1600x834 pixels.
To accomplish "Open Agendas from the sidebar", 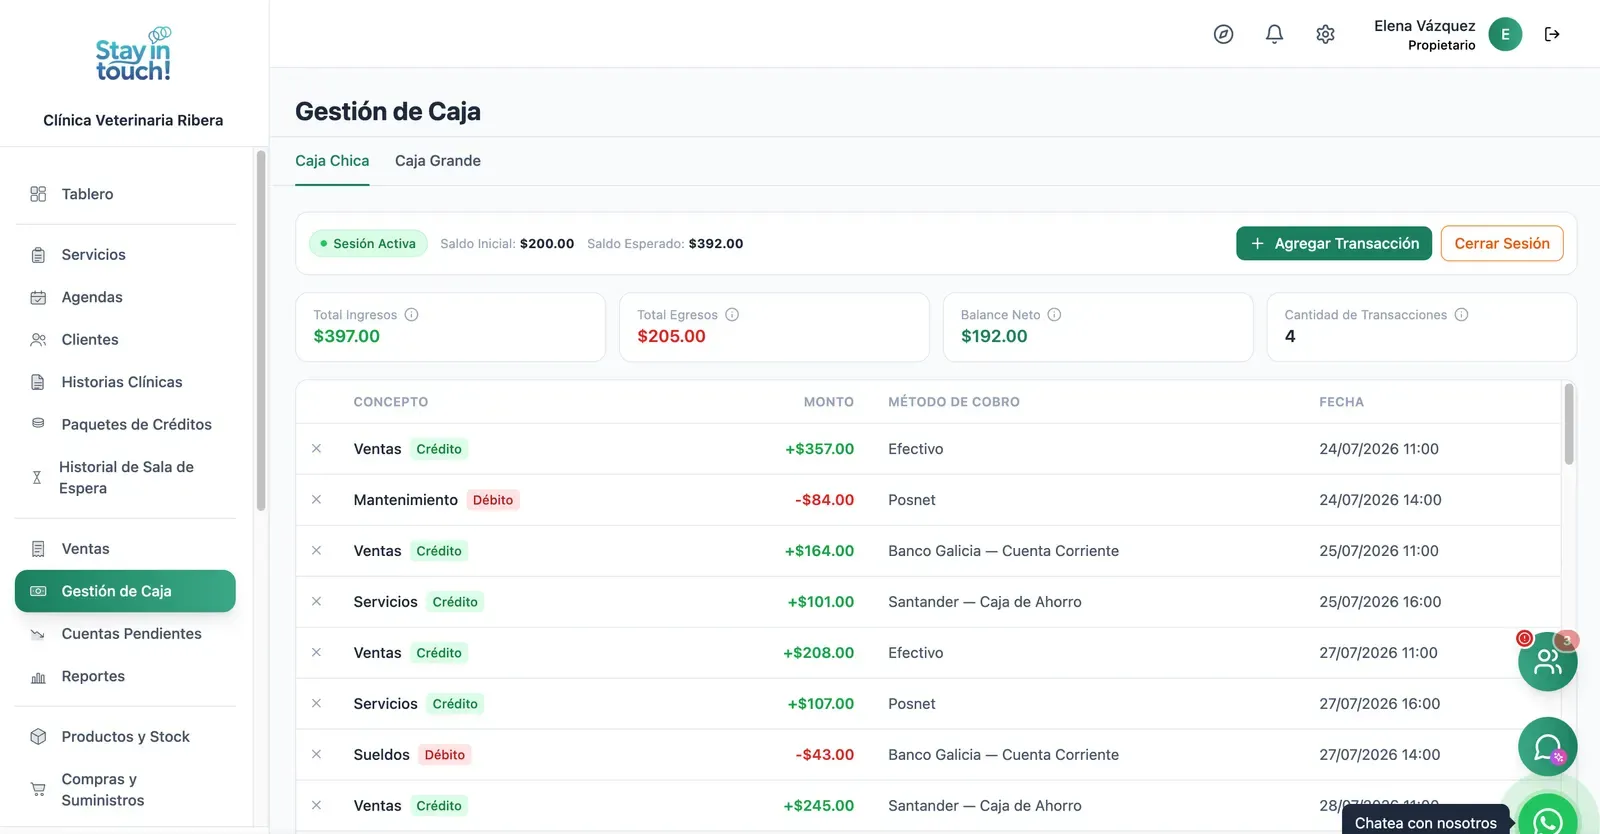I will (125, 297).
